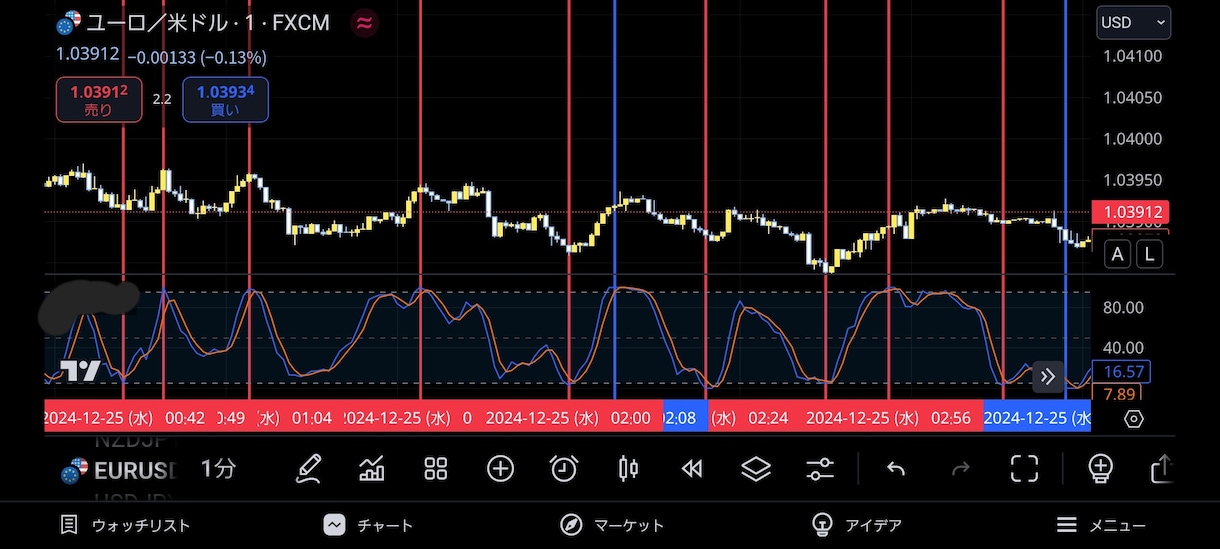
Task: Share the chart via the share icon
Action: (1162, 468)
